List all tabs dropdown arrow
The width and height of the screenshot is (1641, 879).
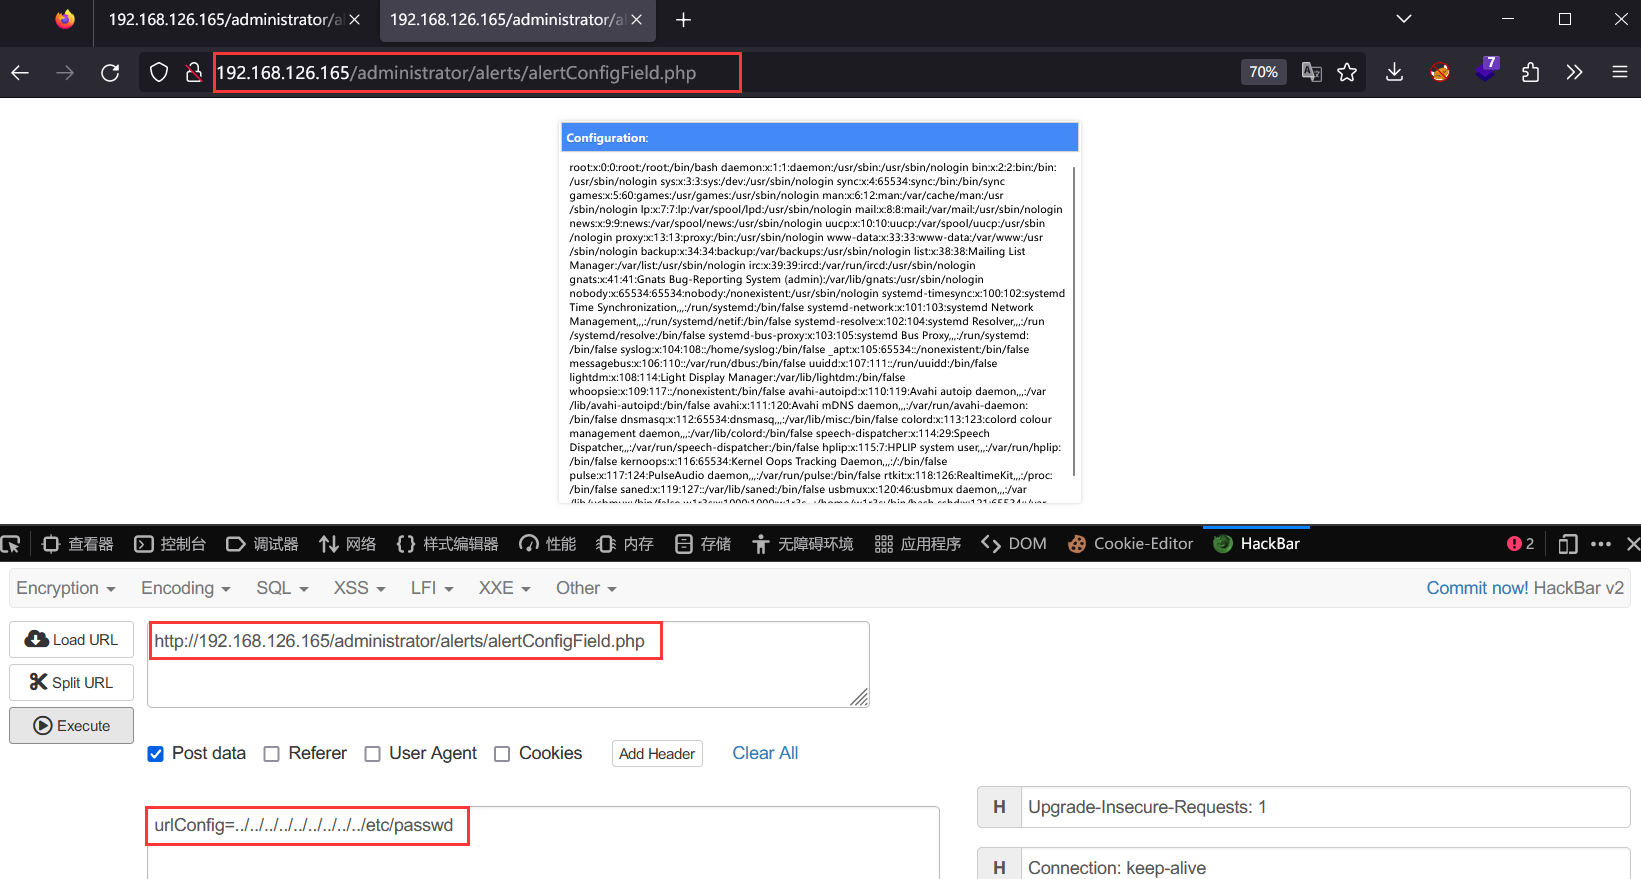tap(1404, 19)
